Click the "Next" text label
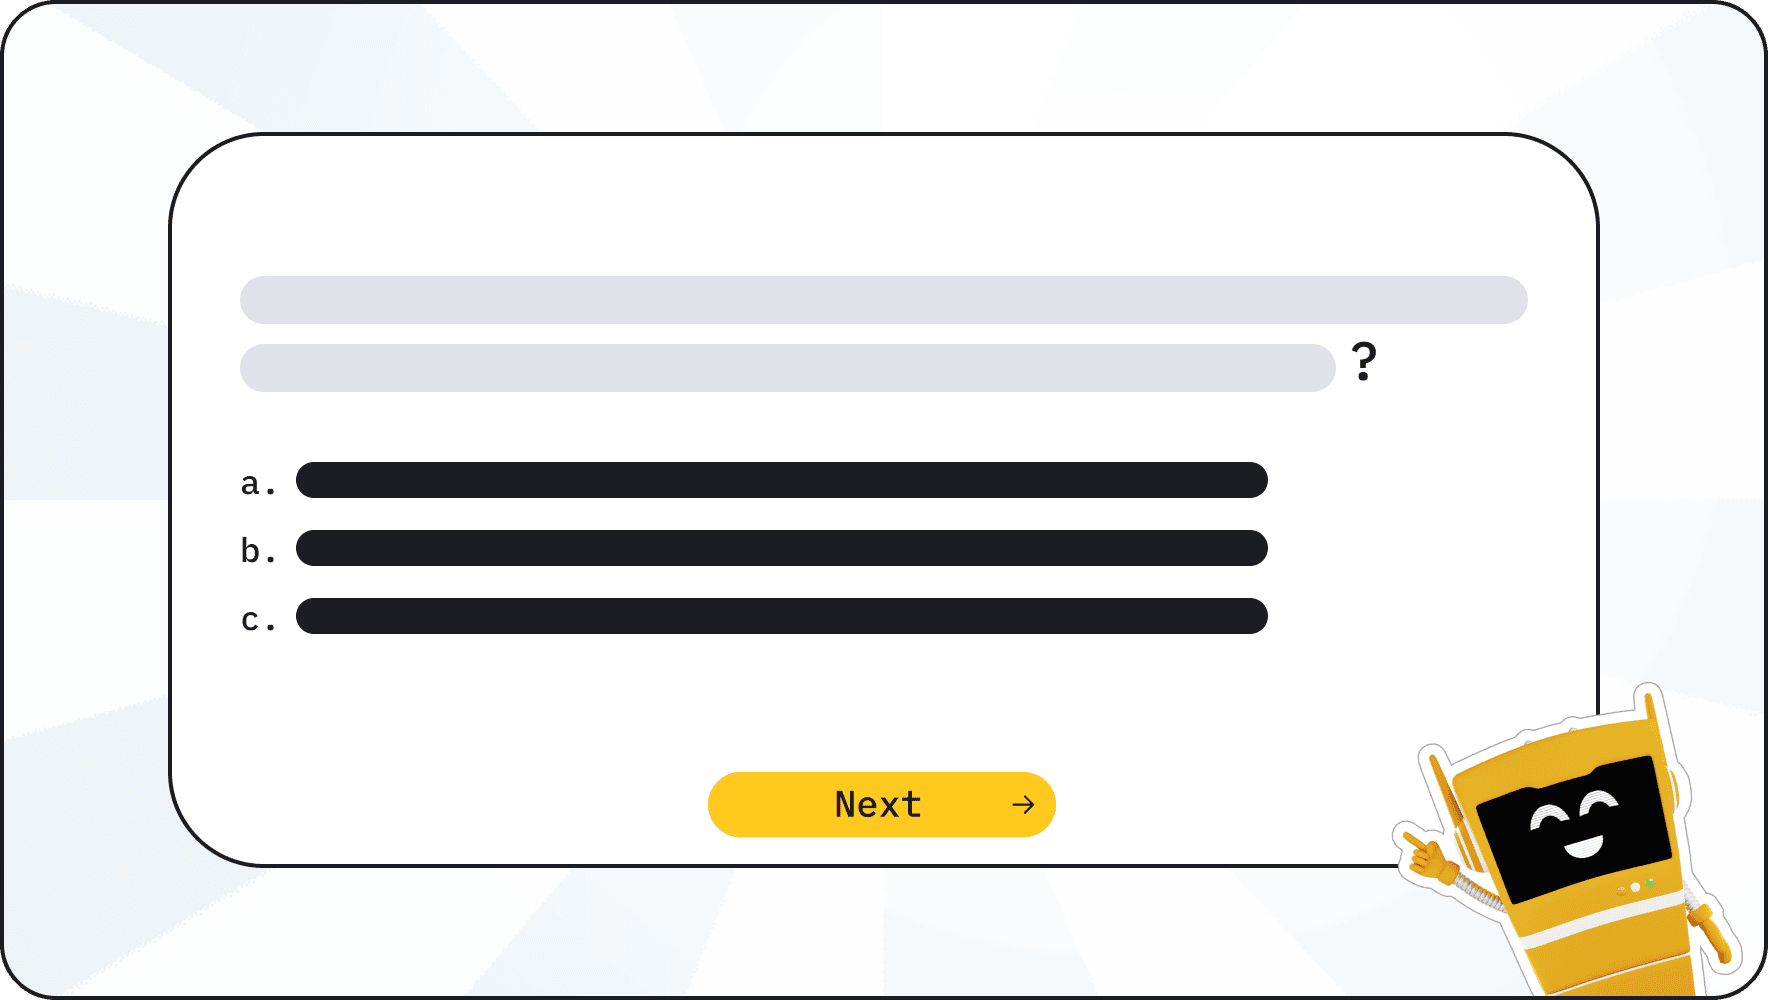Image resolution: width=1768 pixels, height=1000 pixels. click(x=877, y=805)
